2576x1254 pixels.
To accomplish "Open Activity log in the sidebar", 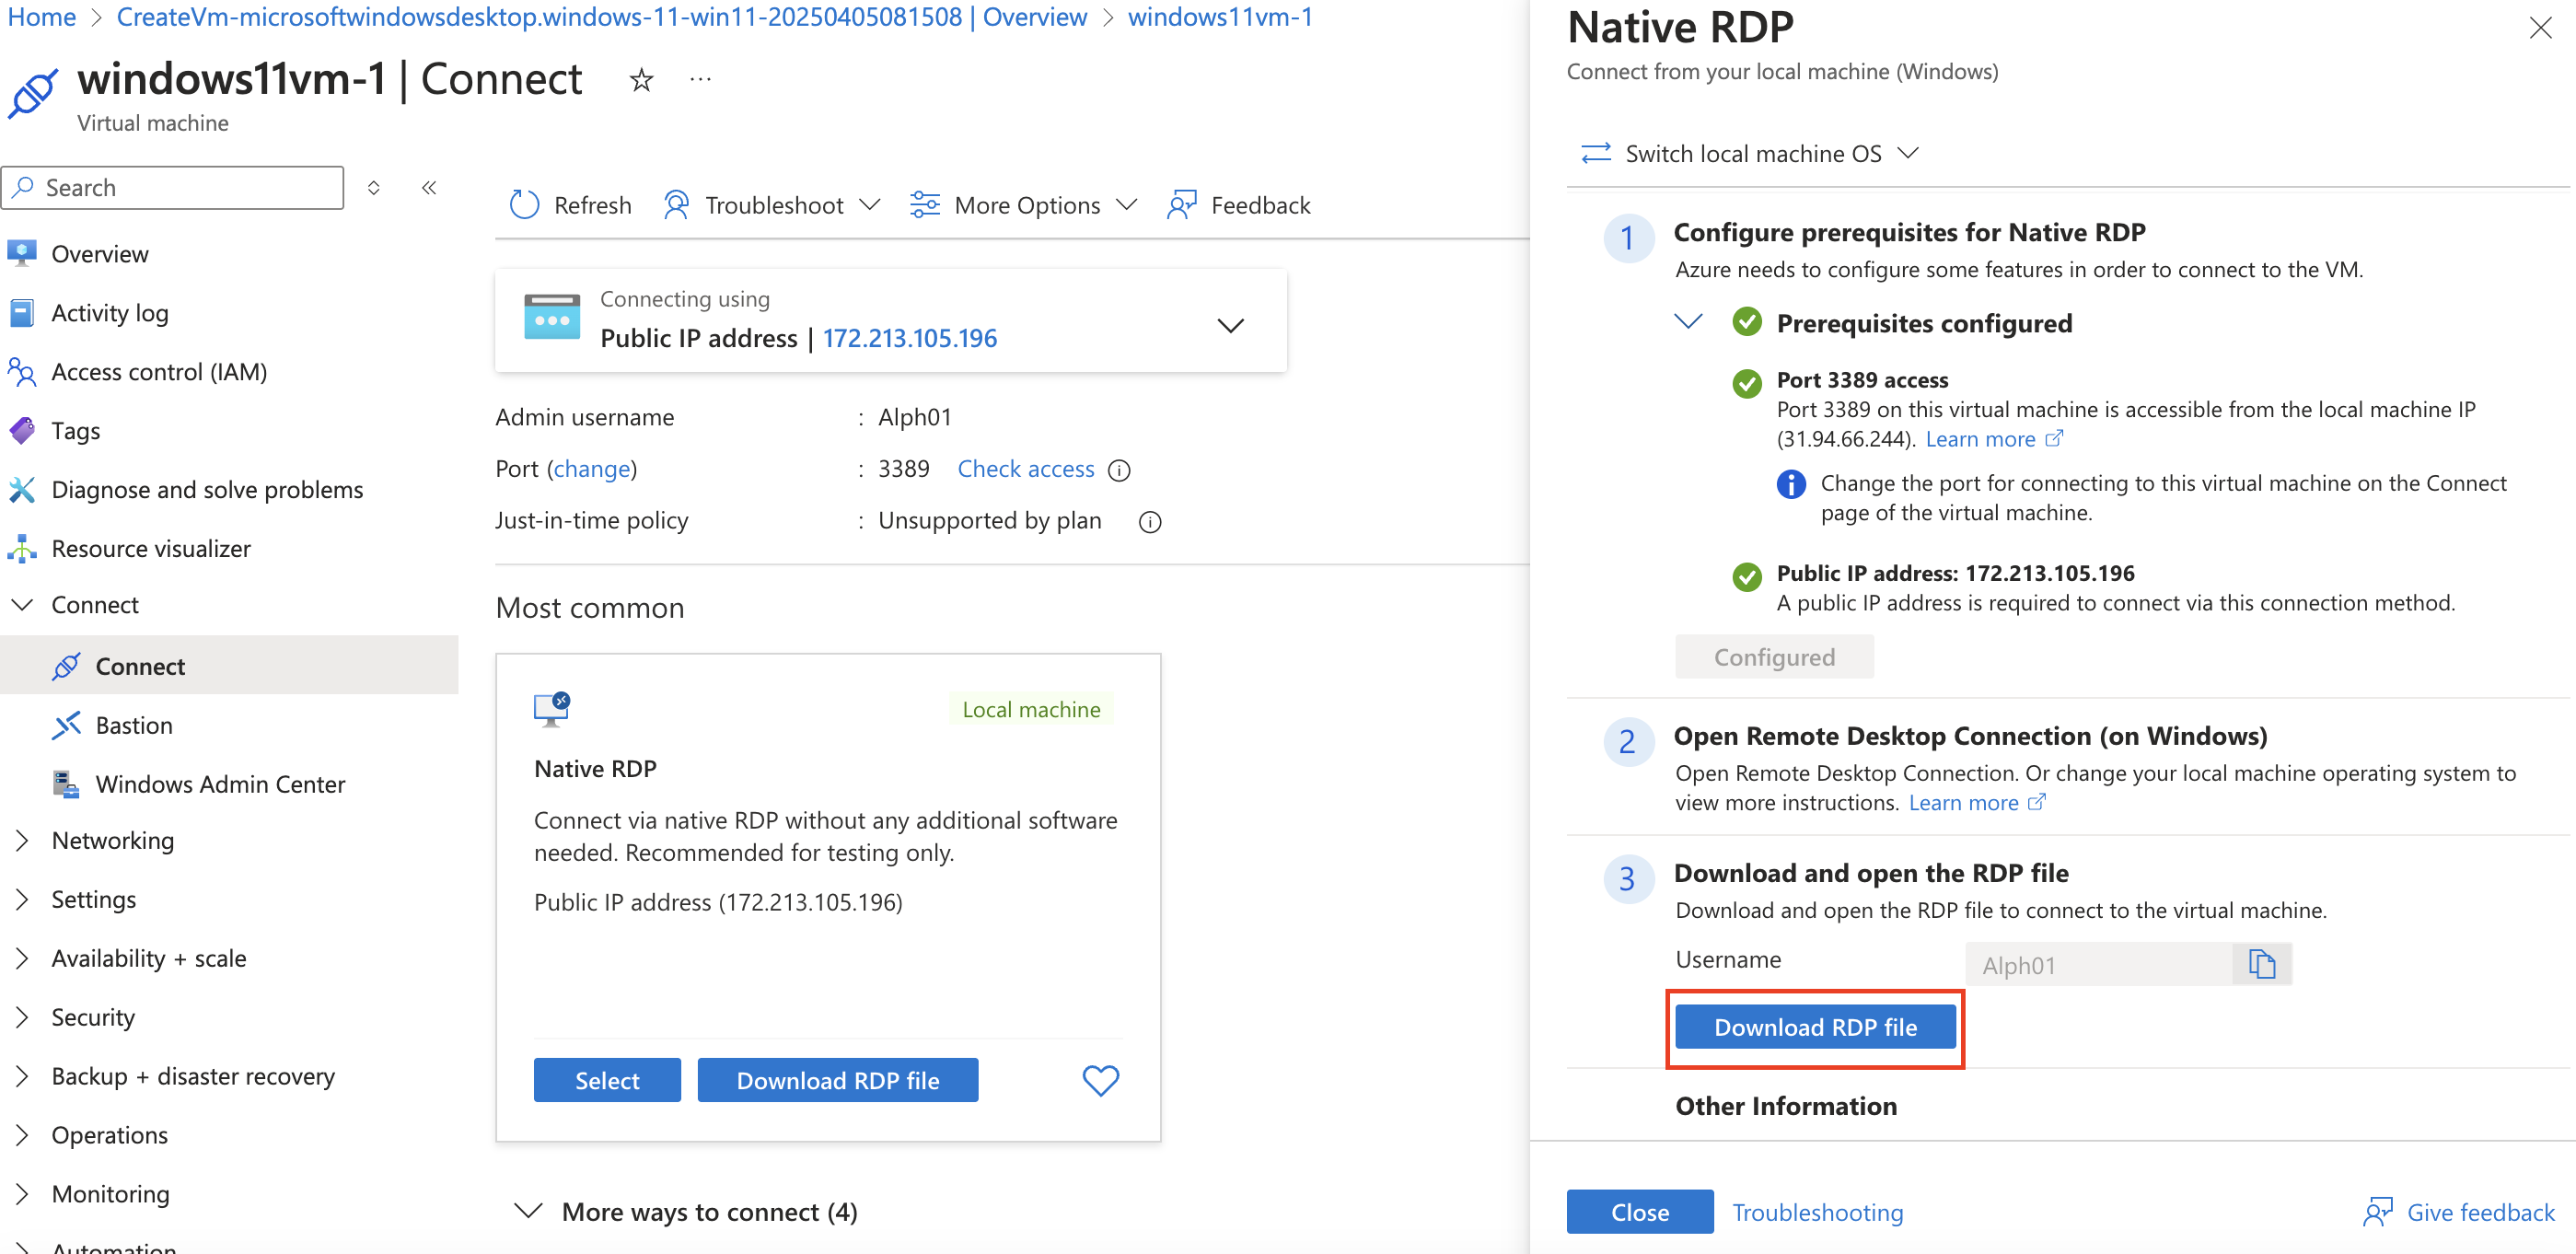I will tap(110, 313).
